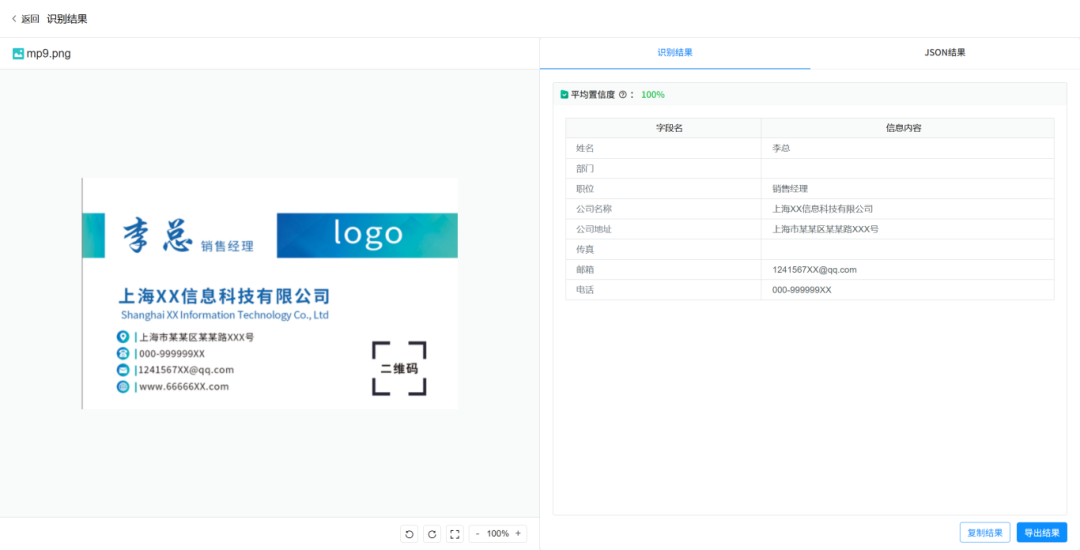Click the 100% zoom level display
Image resolution: width=1080 pixels, height=550 pixels.
click(x=498, y=534)
